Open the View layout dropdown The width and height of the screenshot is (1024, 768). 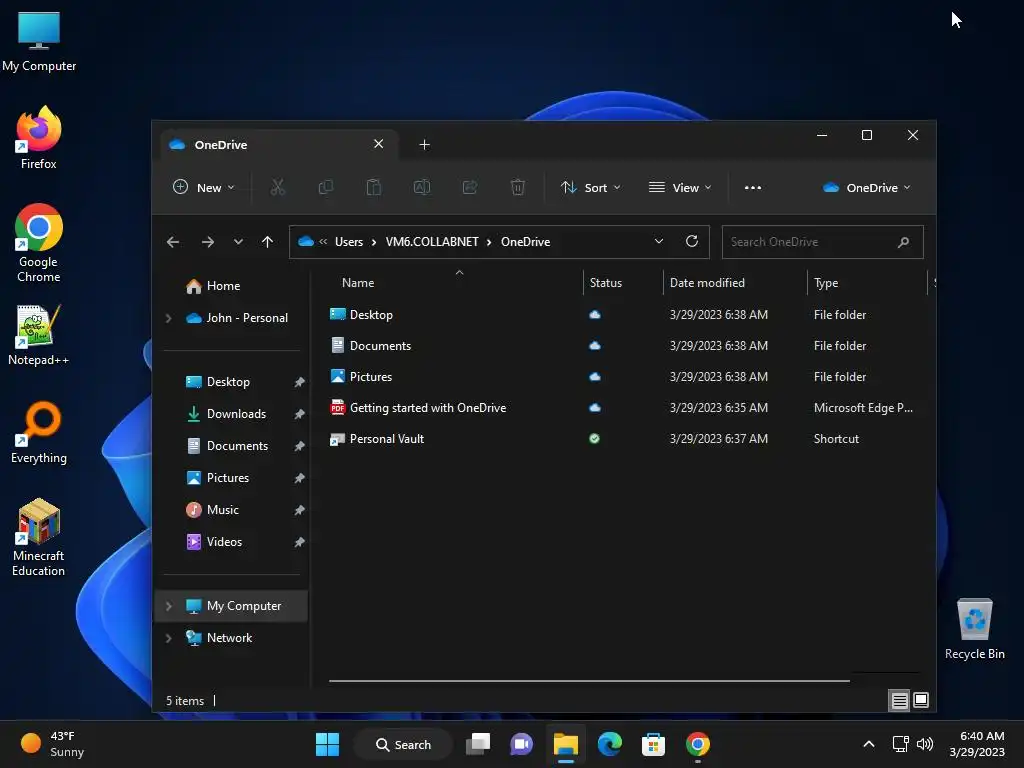click(679, 187)
